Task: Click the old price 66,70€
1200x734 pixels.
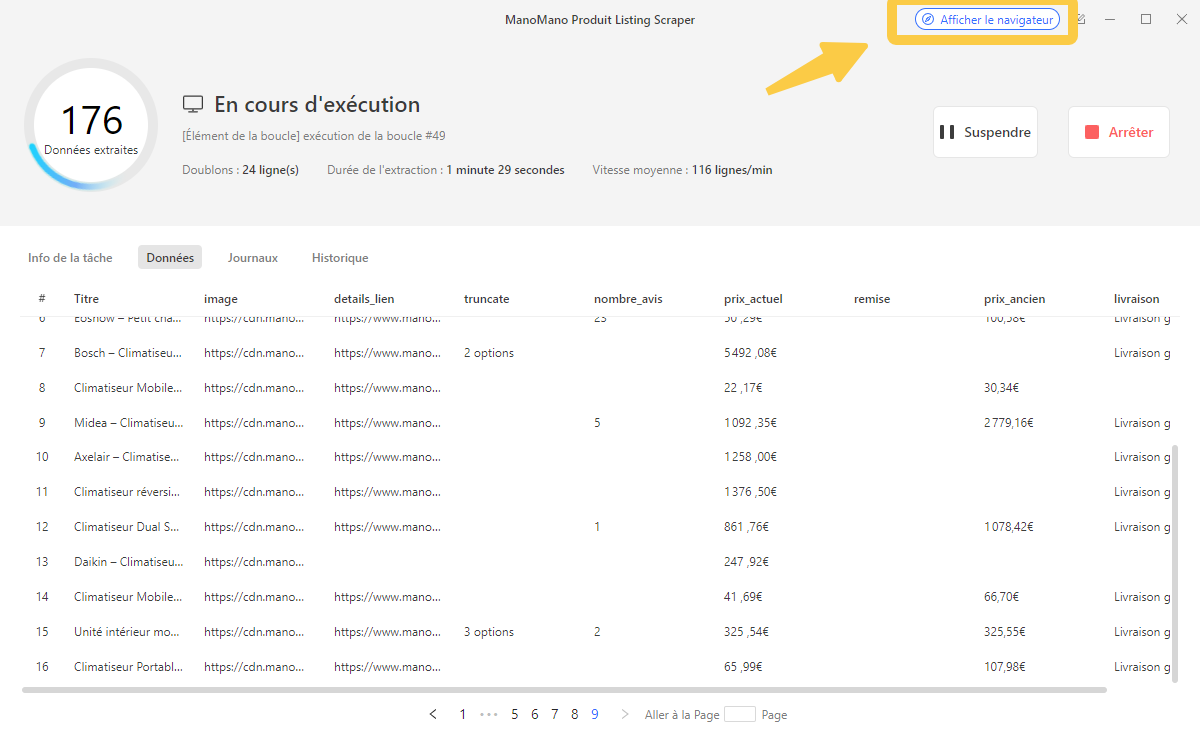Action: tap(1002, 597)
